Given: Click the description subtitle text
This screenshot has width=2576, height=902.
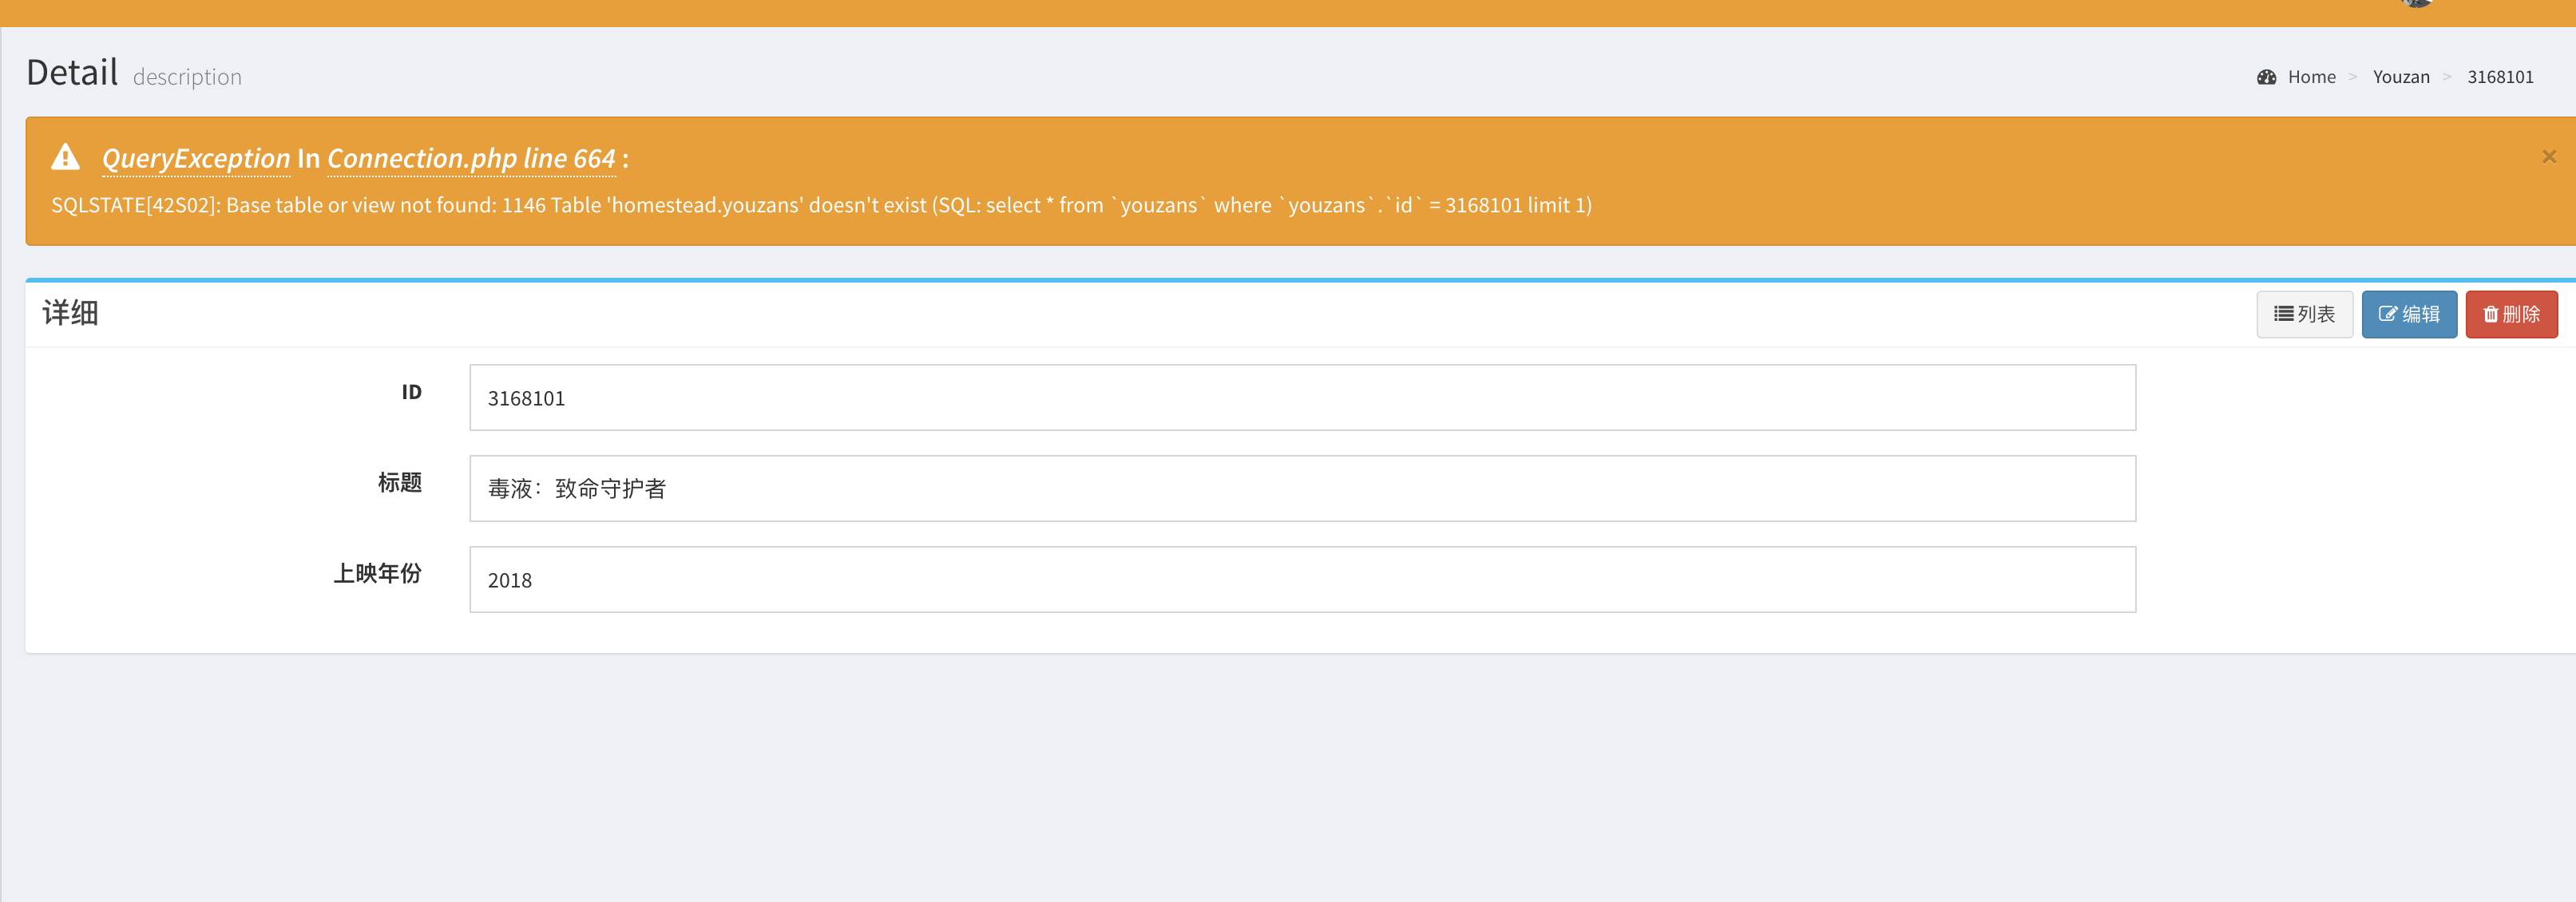Looking at the screenshot, I should 187,77.
